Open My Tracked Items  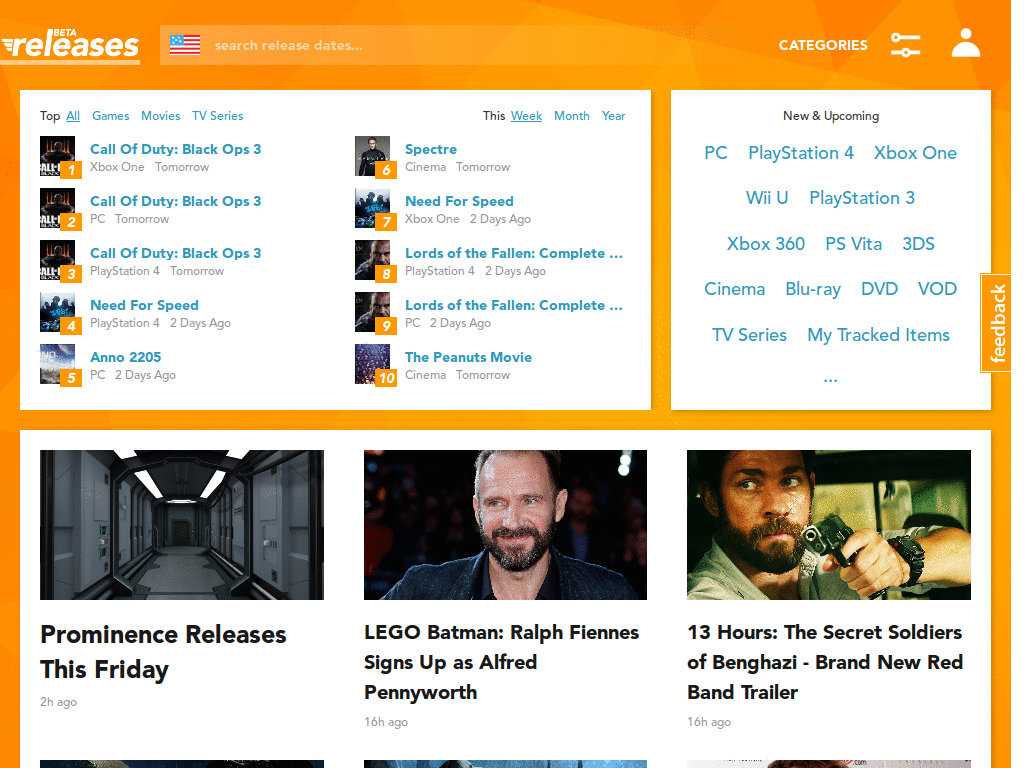[878, 335]
